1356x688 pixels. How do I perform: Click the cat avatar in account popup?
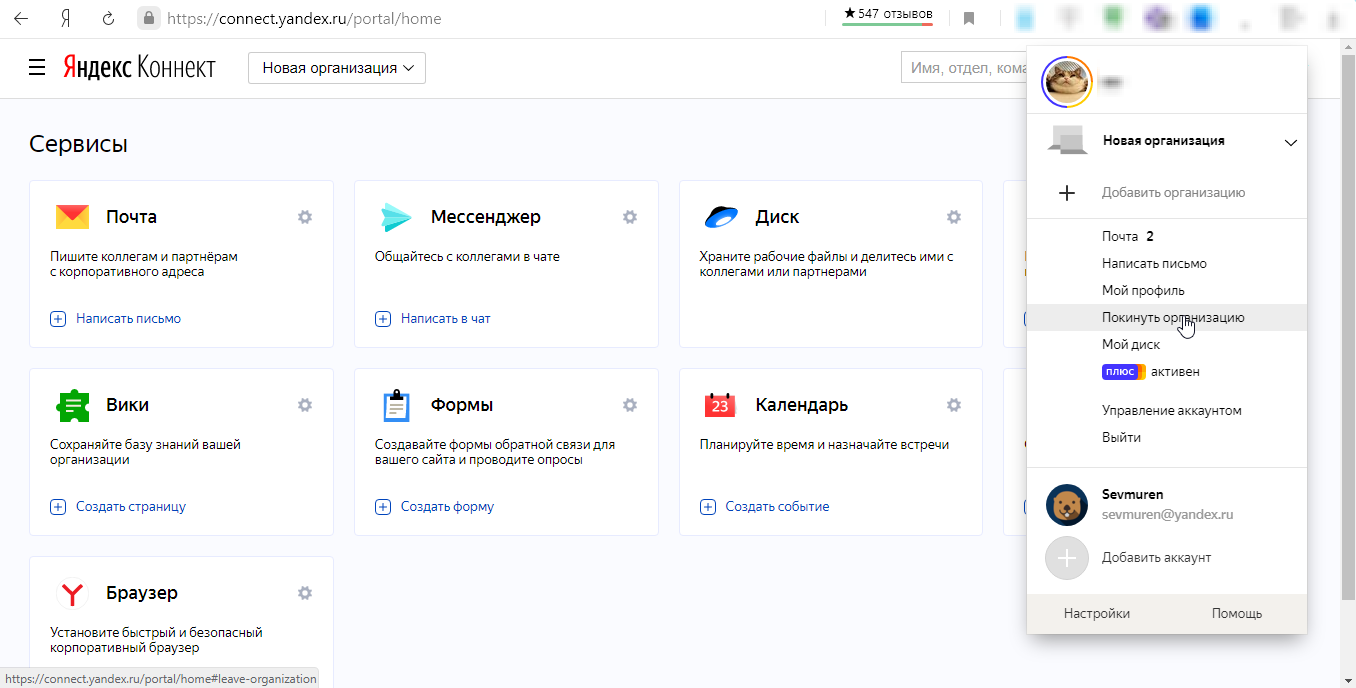(x=1066, y=82)
